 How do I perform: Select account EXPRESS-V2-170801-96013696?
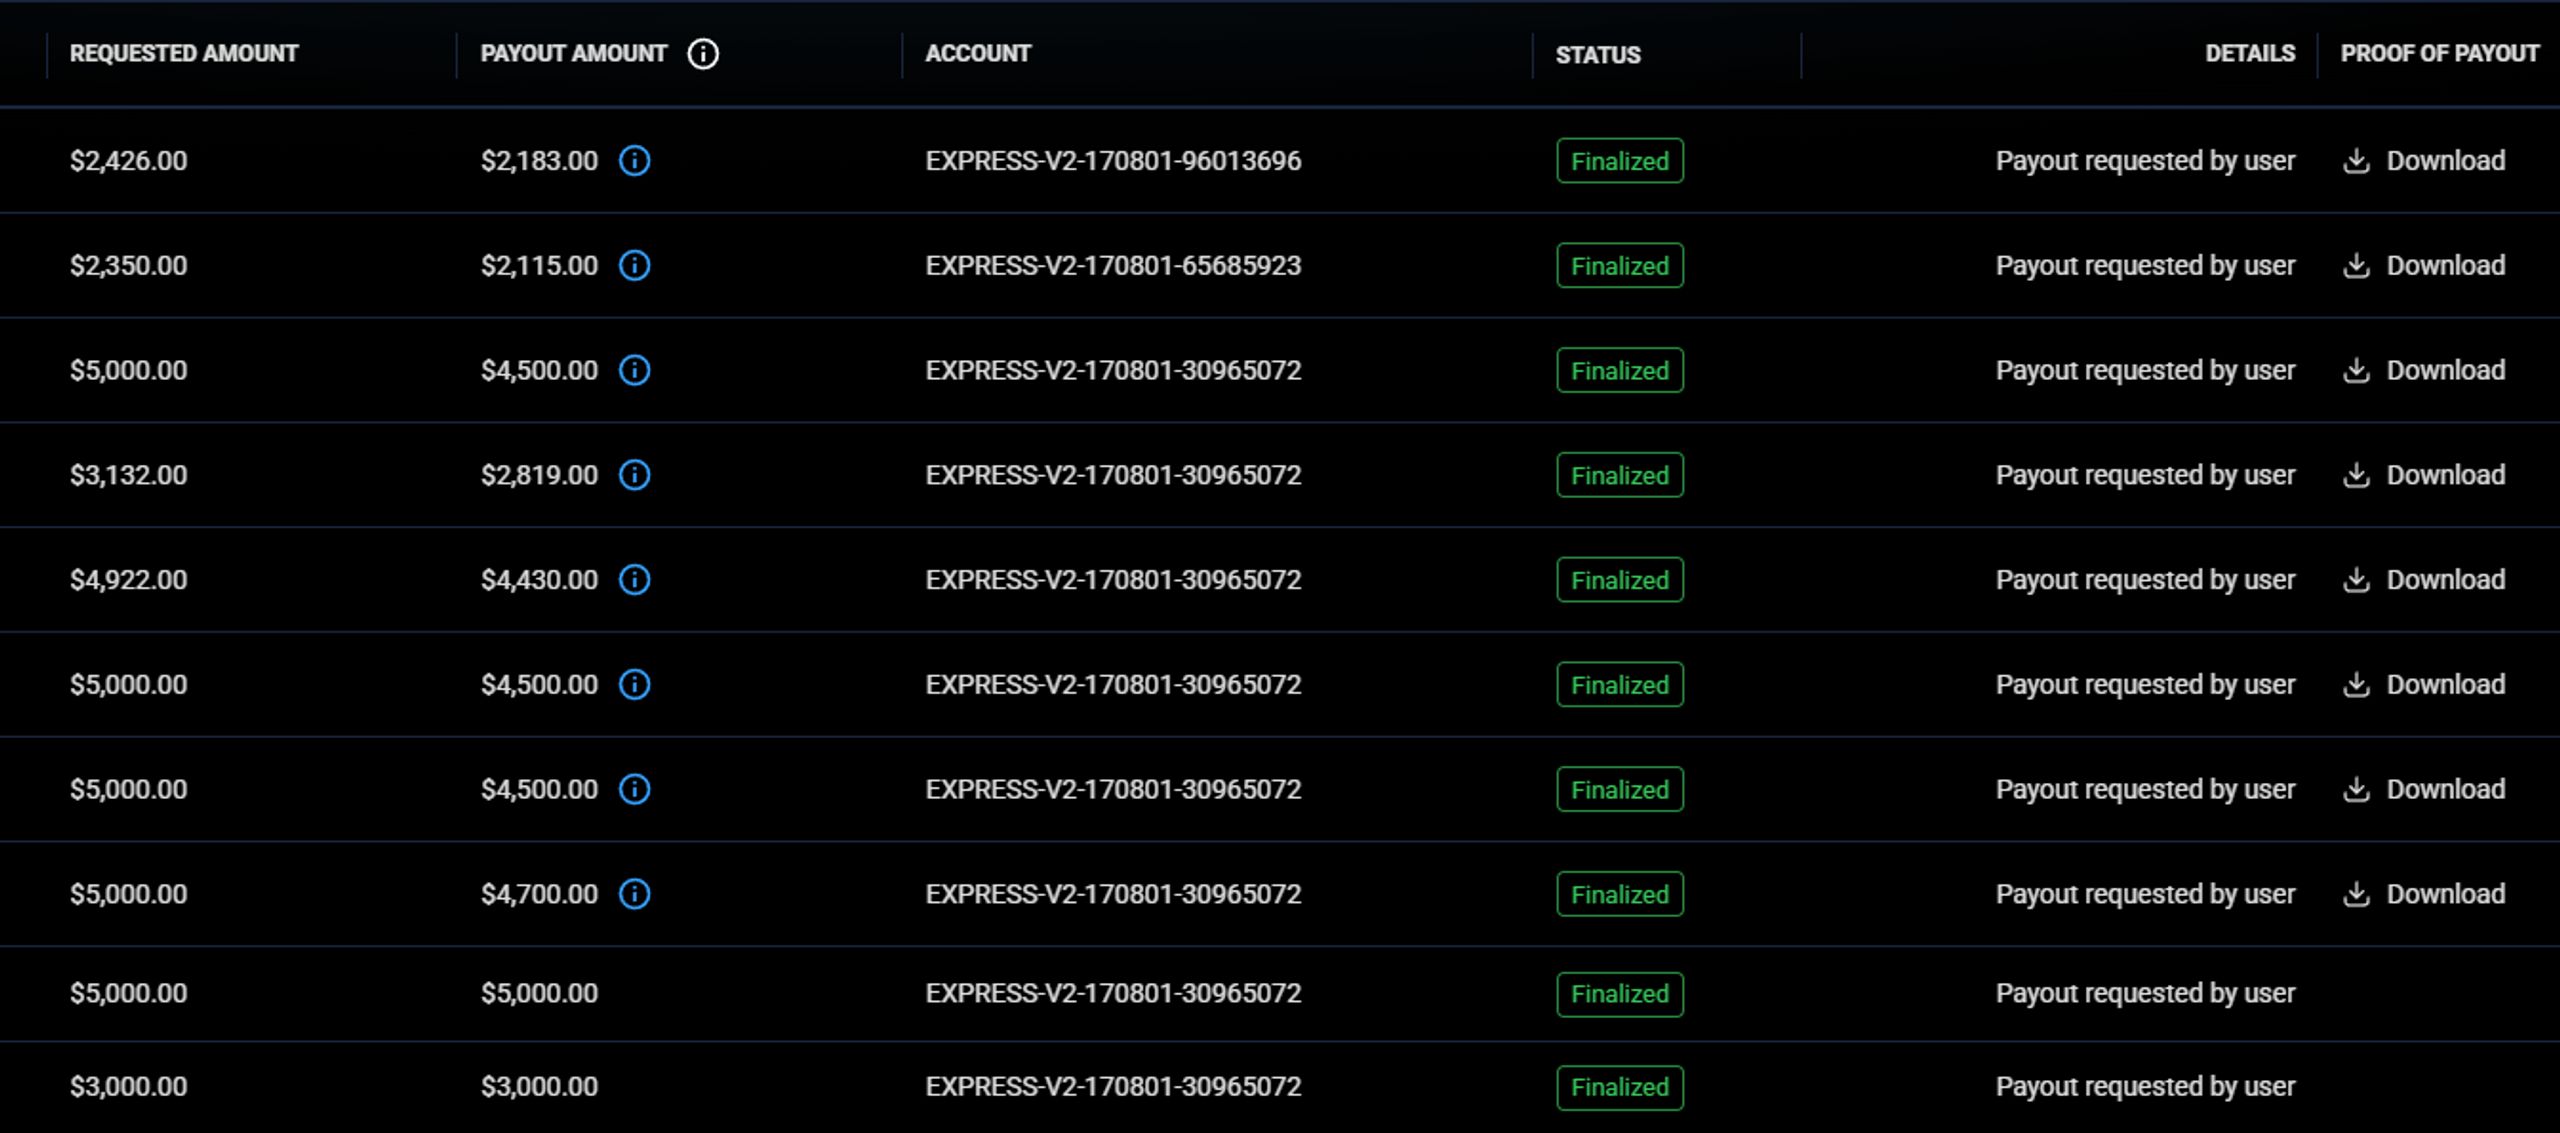tap(1113, 161)
